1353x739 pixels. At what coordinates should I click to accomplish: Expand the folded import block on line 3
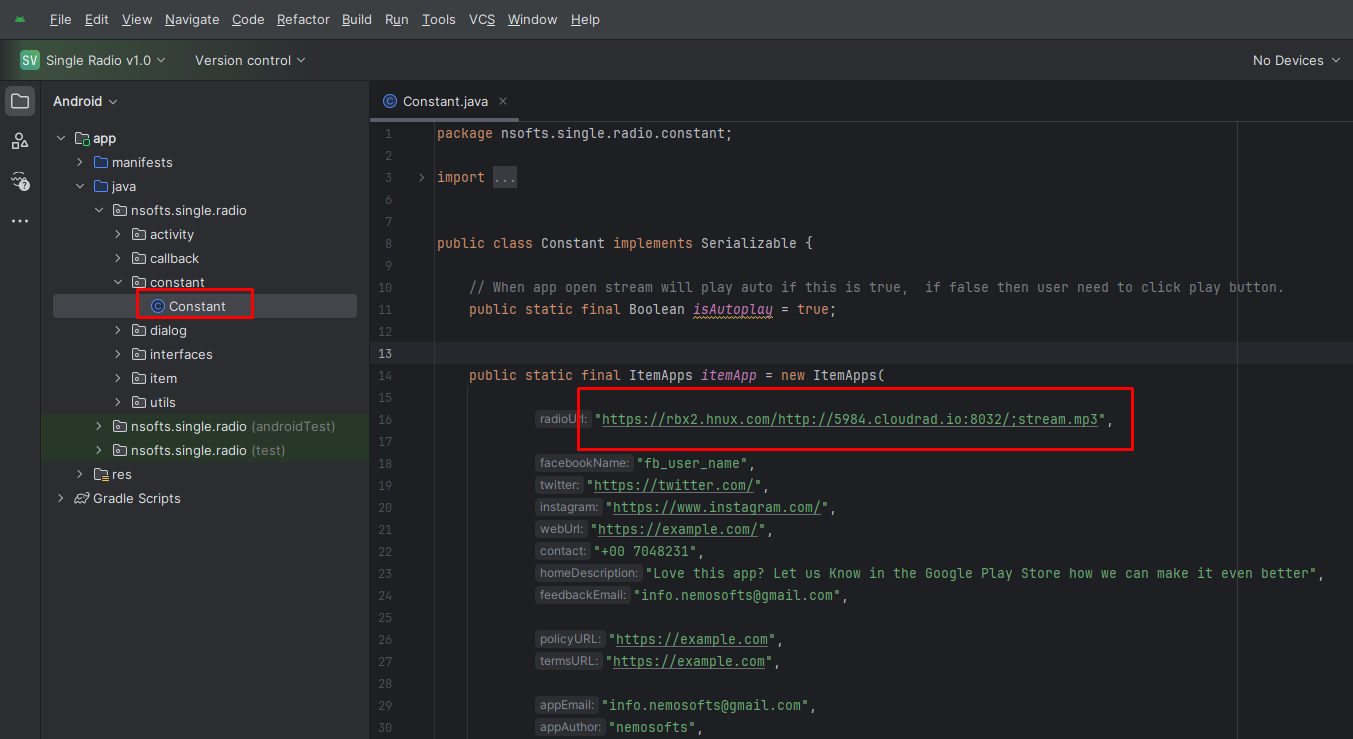pyautogui.click(x=422, y=177)
